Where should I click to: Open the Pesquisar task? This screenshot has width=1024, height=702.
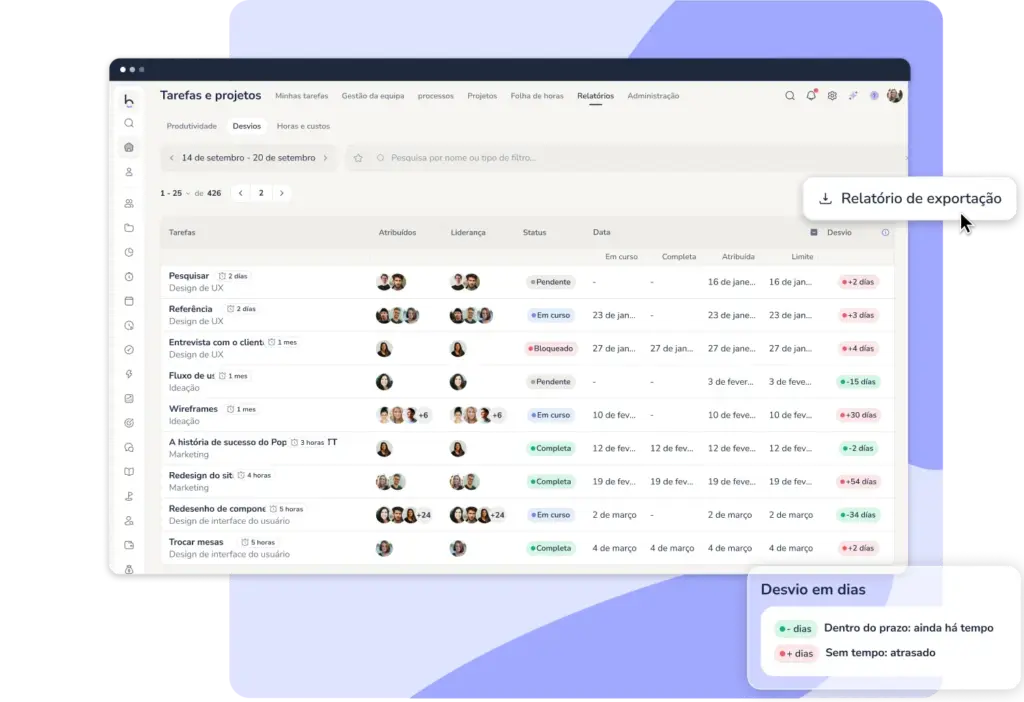click(x=189, y=276)
